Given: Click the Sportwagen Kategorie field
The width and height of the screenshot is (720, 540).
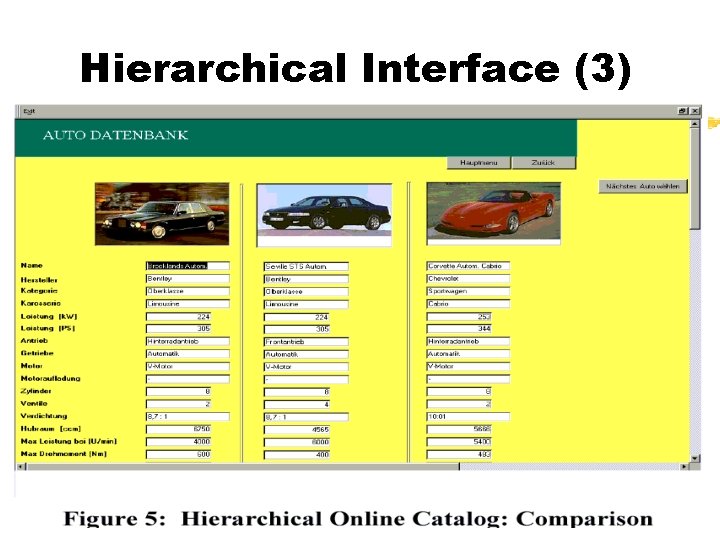Looking at the screenshot, I should 468,291.
